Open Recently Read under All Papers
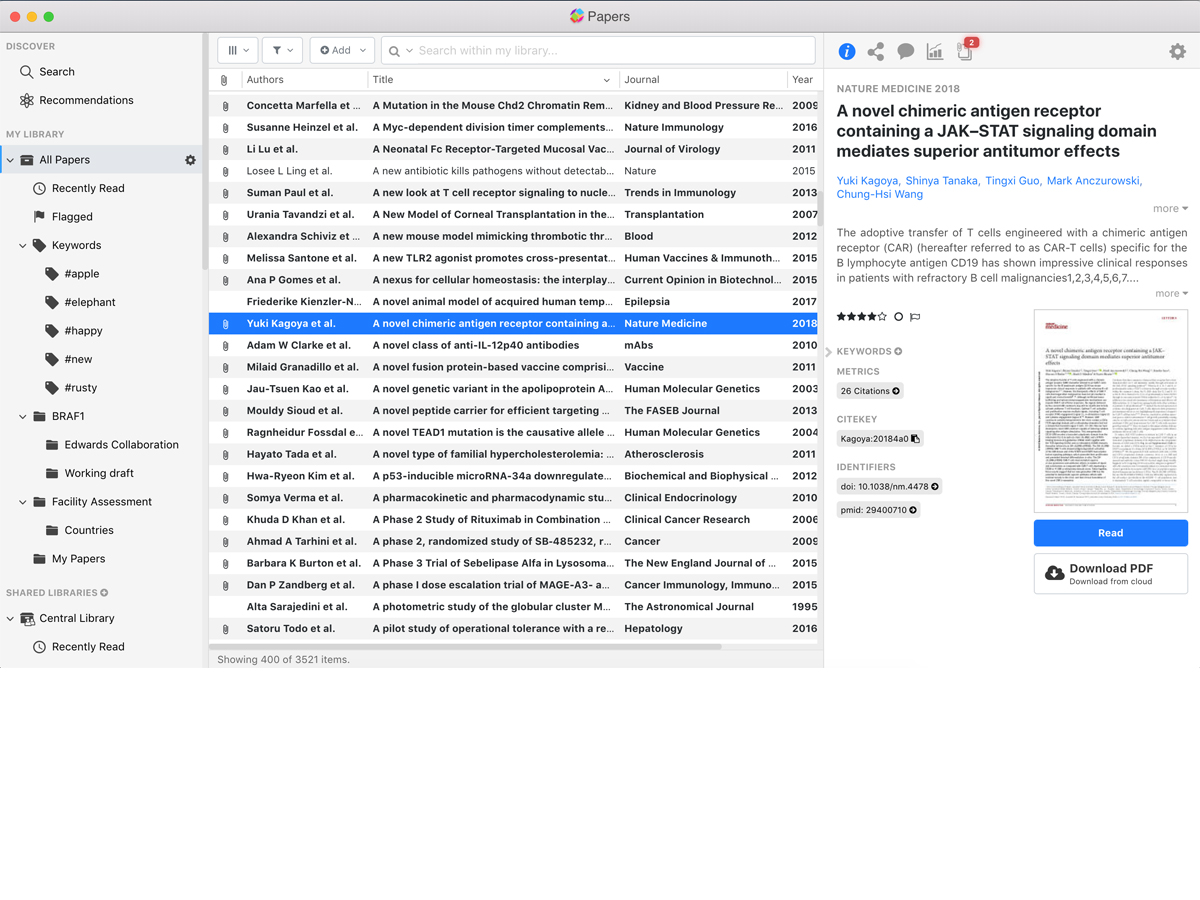This screenshot has height=900, width=1200. click(x=88, y=188)
